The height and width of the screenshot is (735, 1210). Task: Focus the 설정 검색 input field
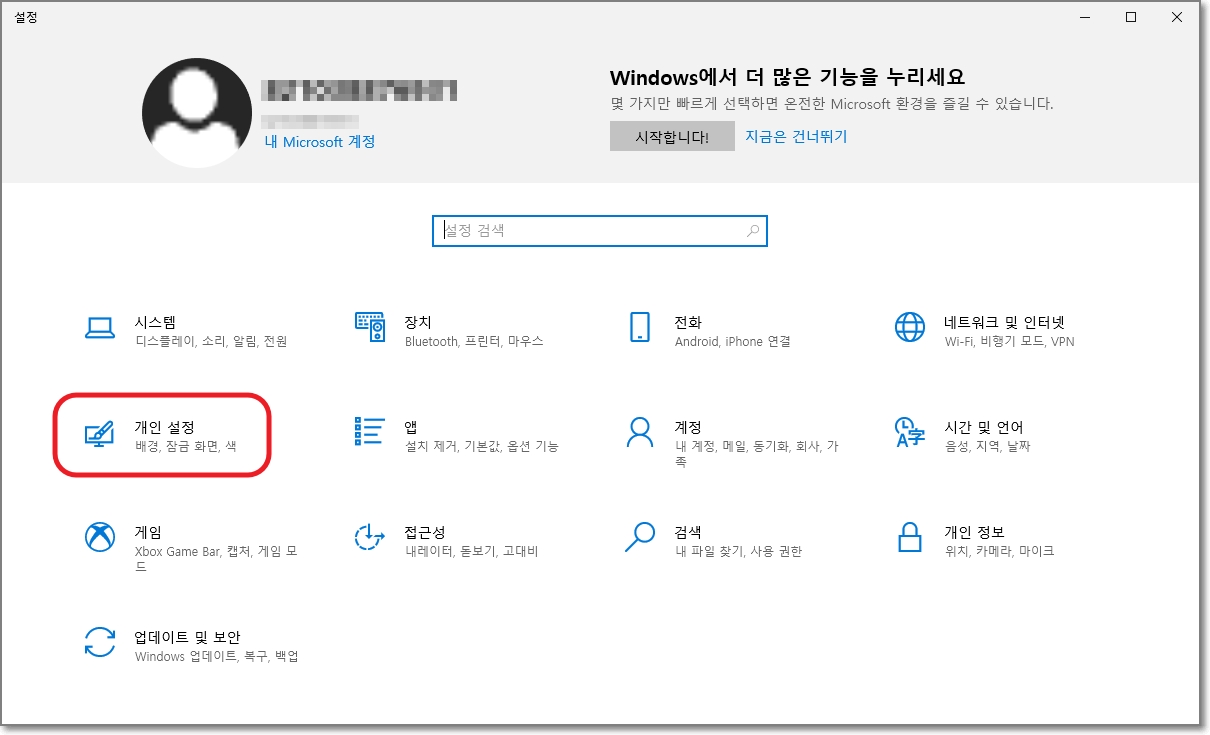pos(600,230)
